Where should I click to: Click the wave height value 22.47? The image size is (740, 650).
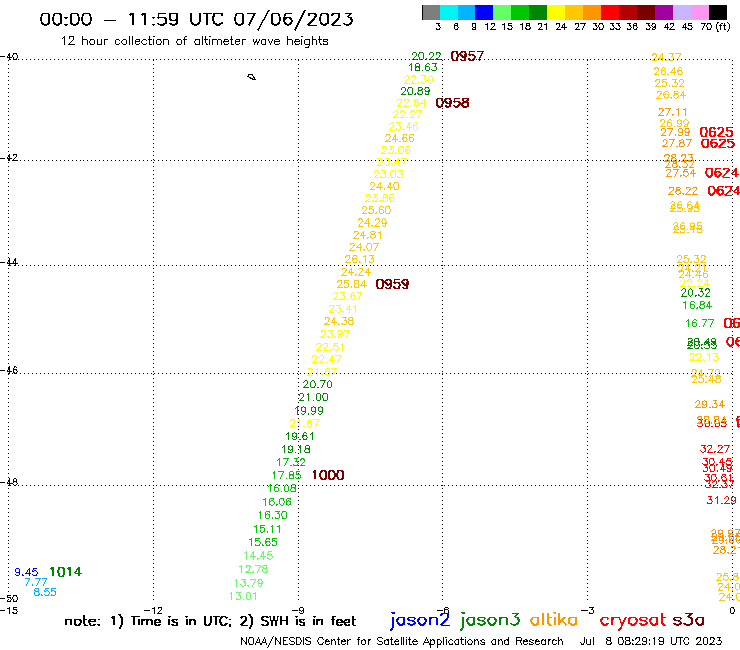point(326,359)
